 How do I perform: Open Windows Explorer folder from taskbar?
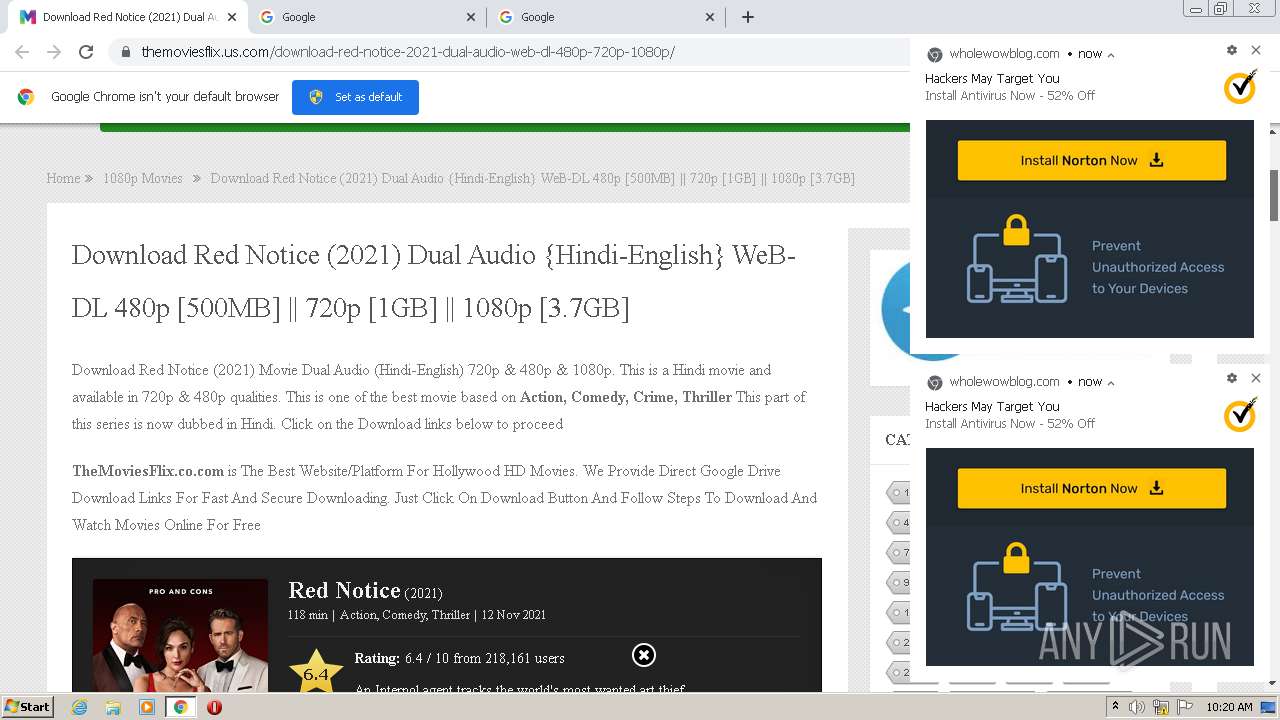point(113,707)
